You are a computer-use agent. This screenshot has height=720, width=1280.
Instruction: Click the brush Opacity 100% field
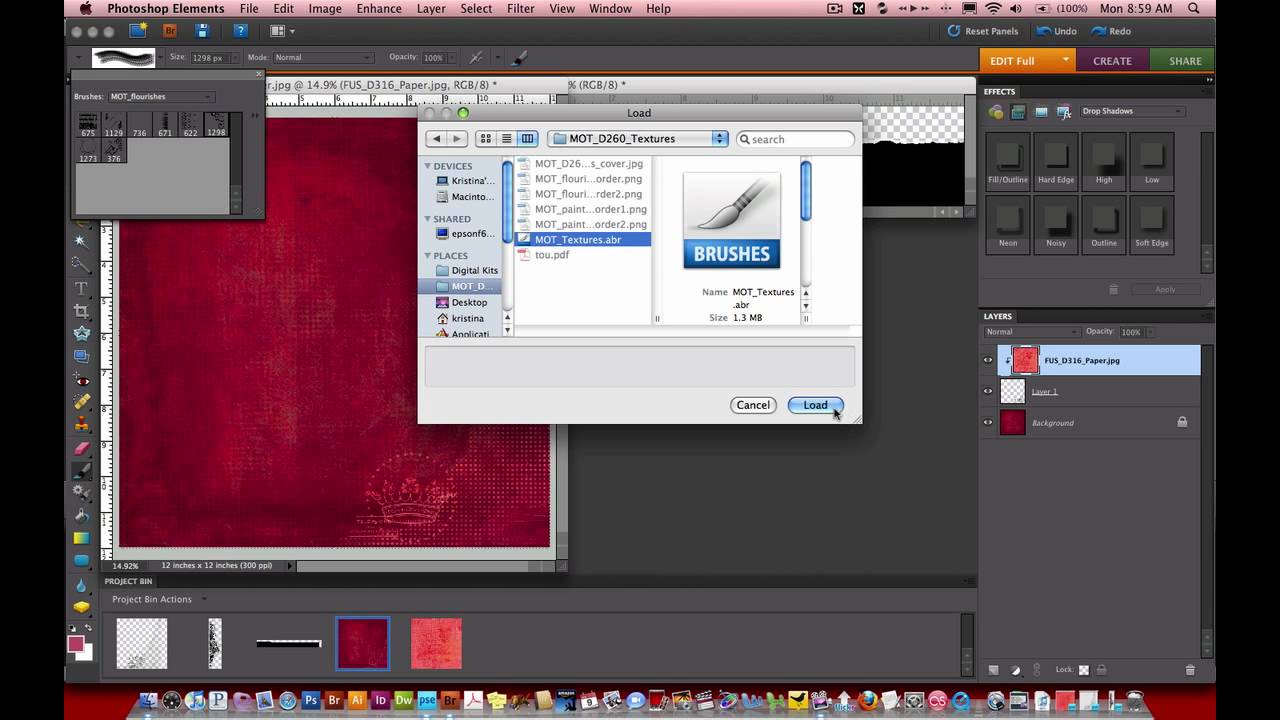point(433,58)
